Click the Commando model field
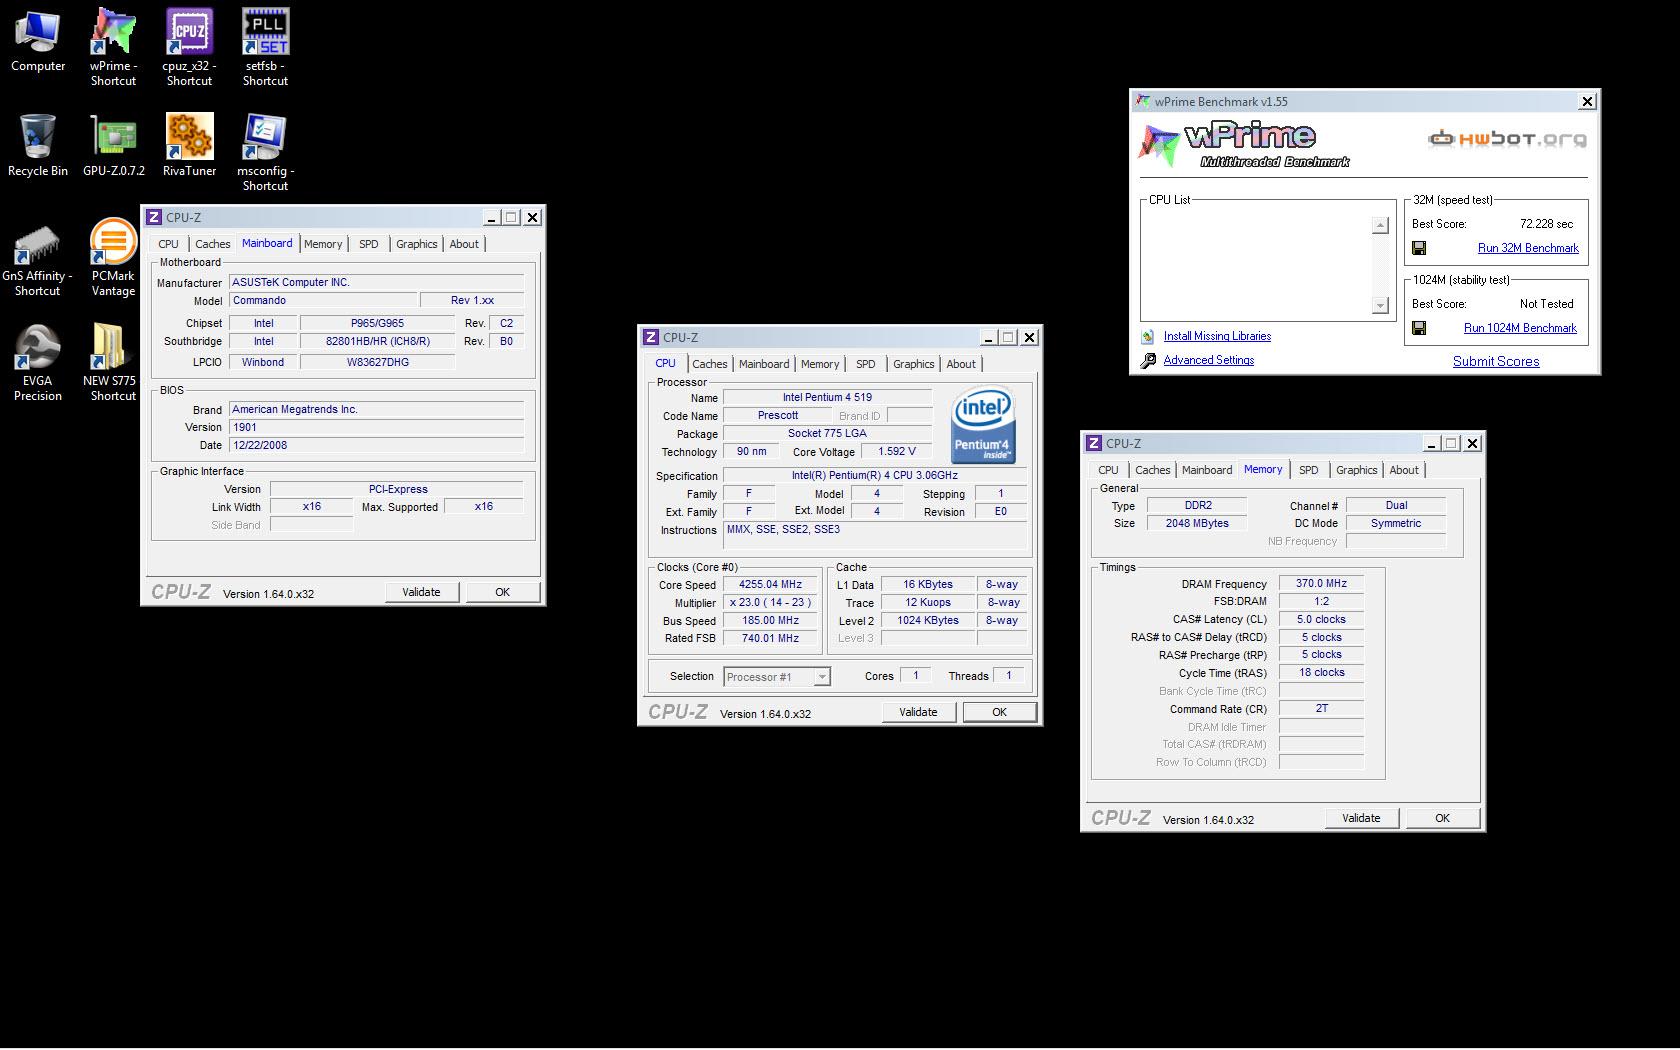Viewport: 1680px width, 1050px height. [x=323, y=301]
